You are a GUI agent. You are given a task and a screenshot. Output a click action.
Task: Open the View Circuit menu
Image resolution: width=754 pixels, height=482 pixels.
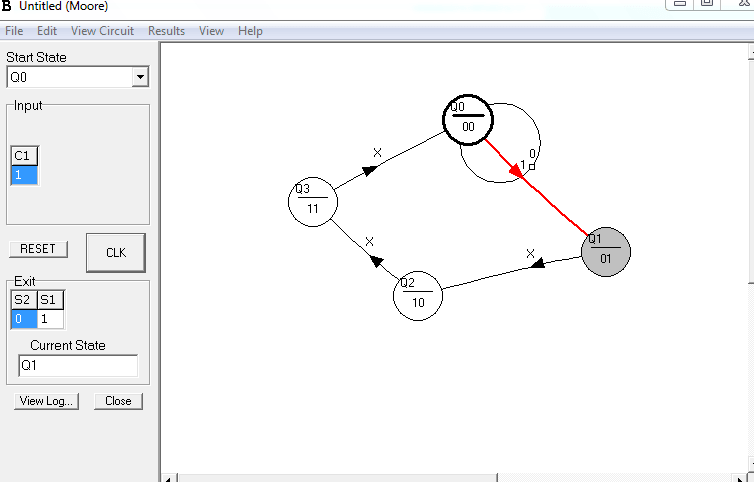[102, 31]
